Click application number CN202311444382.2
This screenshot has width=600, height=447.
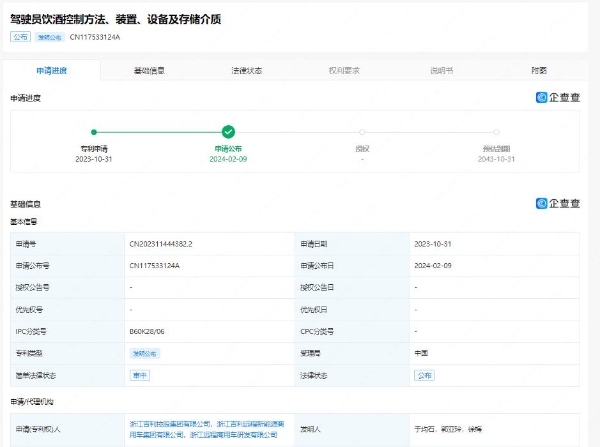click(x=161, y=244)
